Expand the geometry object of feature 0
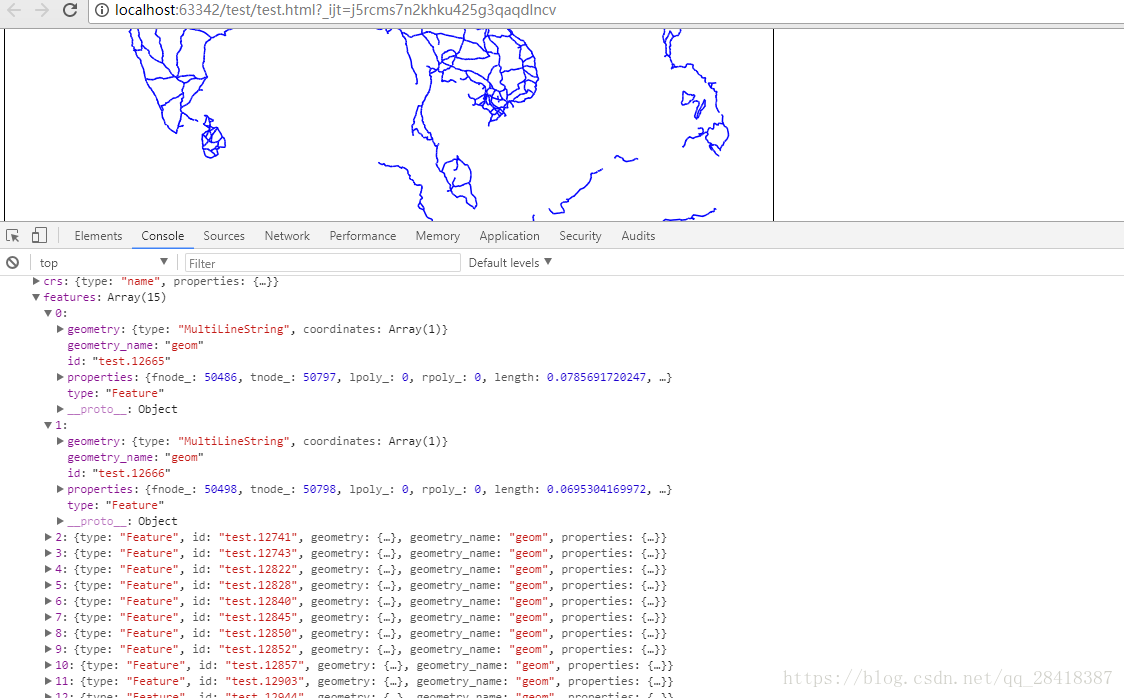The height and width of the screenshot is (698, 1124). 59,328
